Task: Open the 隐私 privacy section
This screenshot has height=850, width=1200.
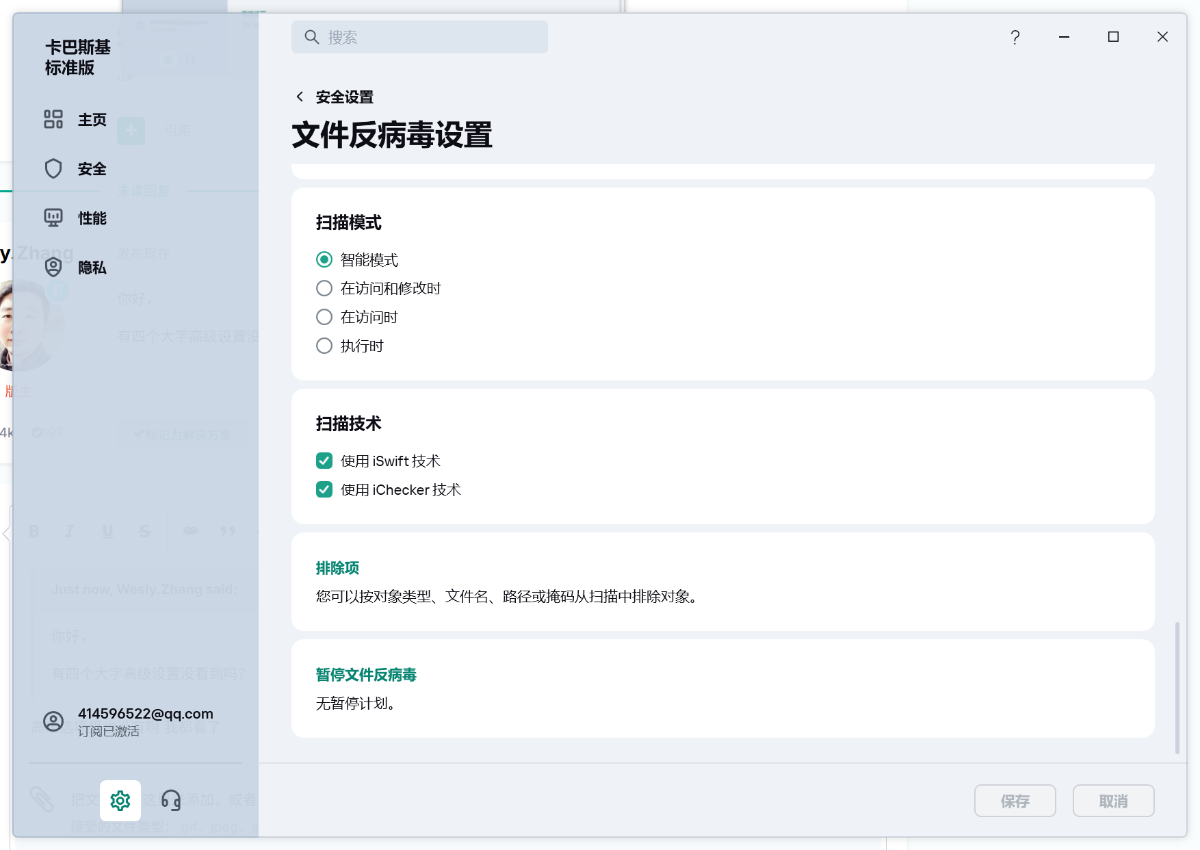Action: coord(92,268)
